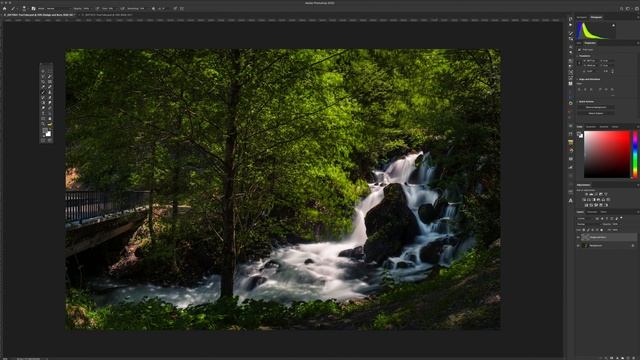Open layer blend mode dropdown
The width and height of the screenshot is (640, 360).
pos(589,224)
